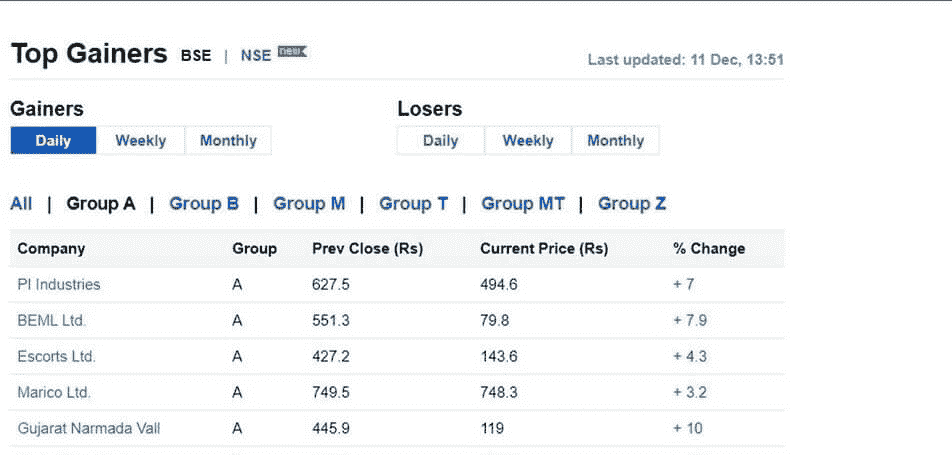Filter by Group MT
The width and height of the screenshot is (952, 455).
click(523, 204)
